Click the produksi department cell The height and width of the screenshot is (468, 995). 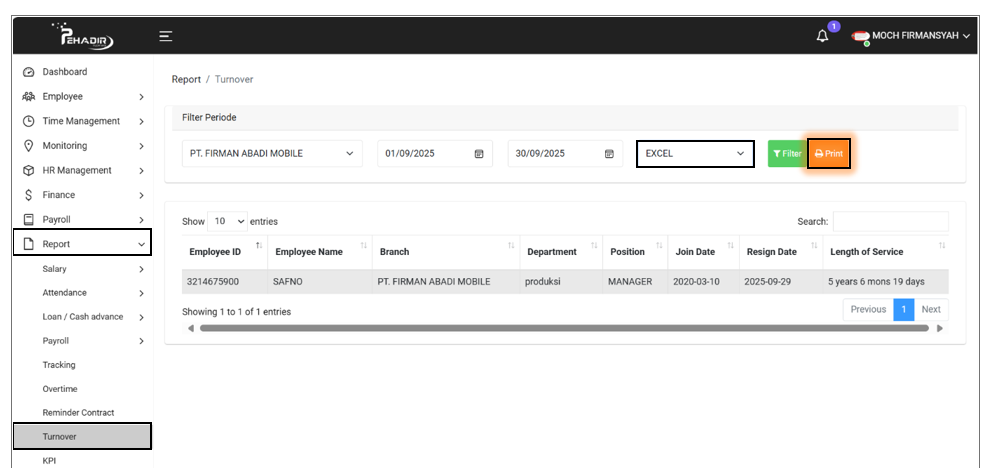click(x=562, y=282)
